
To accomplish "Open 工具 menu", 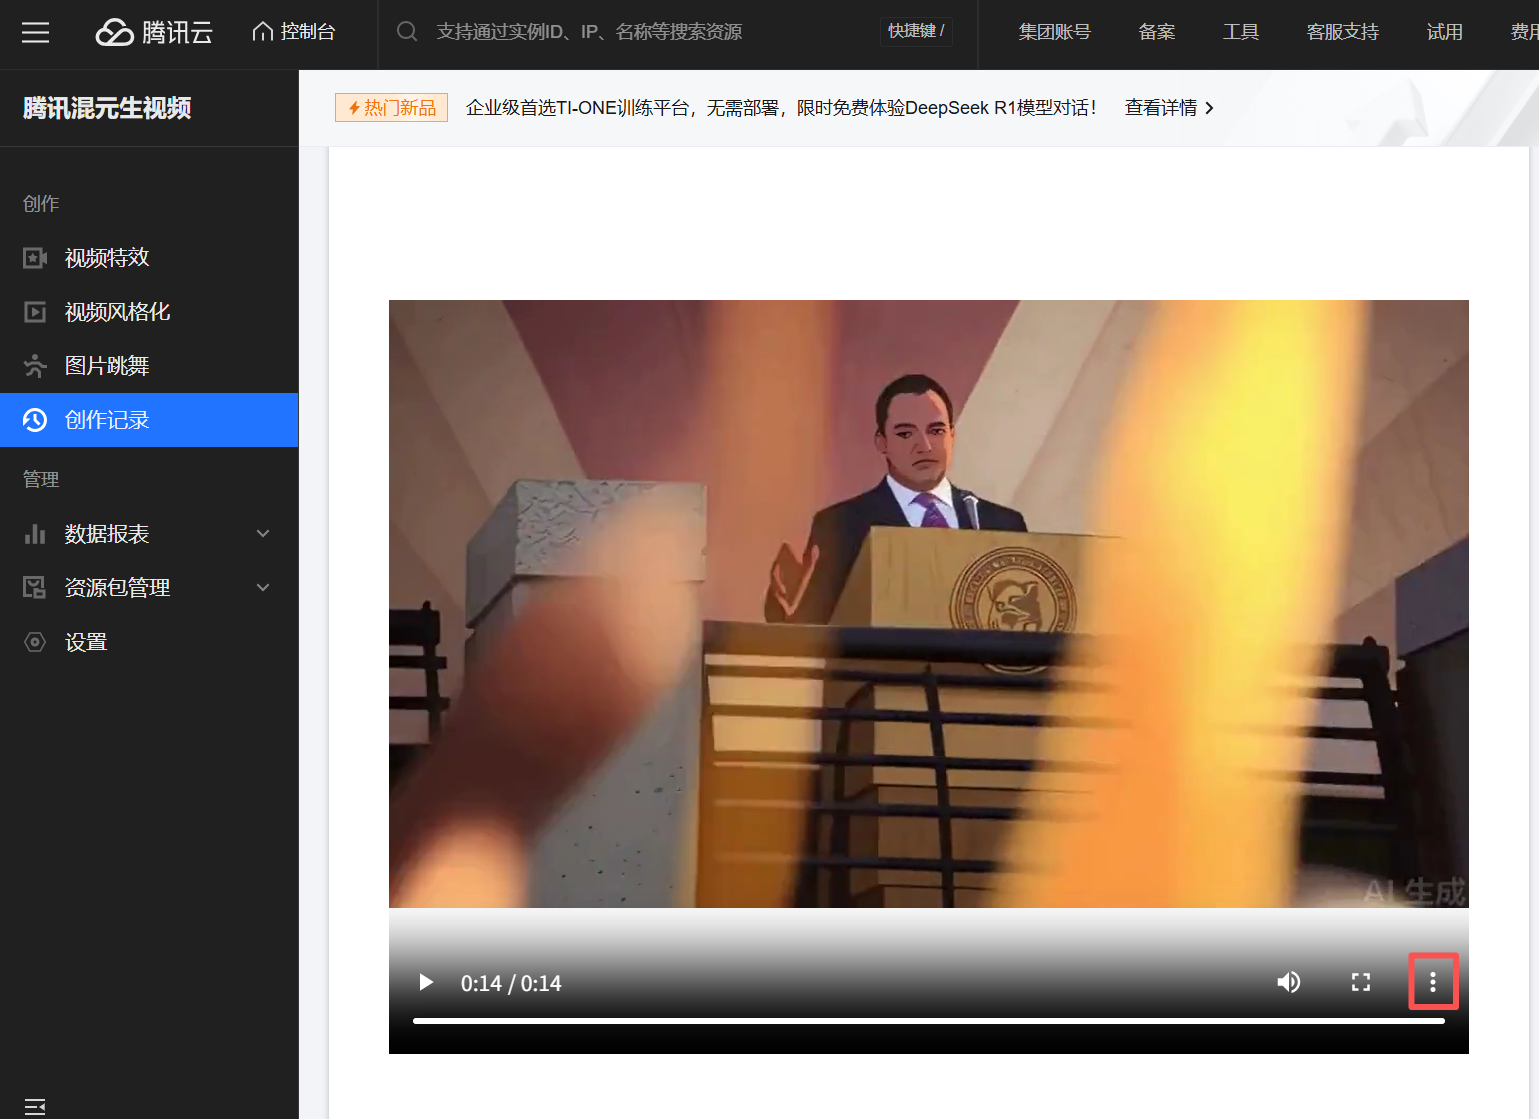I will (1241, 32).
